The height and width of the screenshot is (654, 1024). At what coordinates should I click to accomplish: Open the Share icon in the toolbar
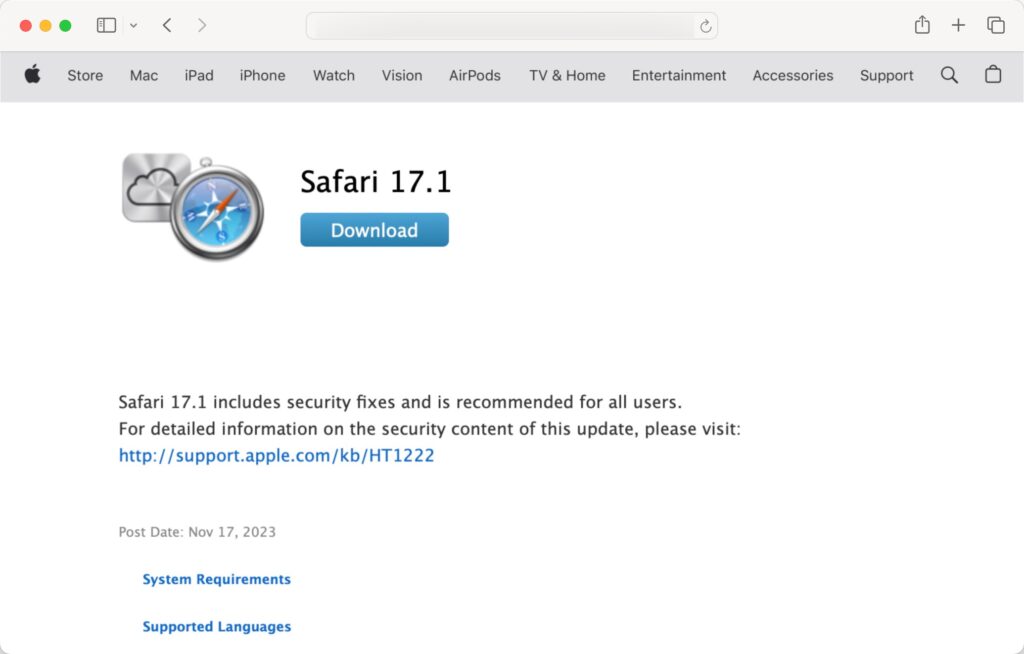922,25
